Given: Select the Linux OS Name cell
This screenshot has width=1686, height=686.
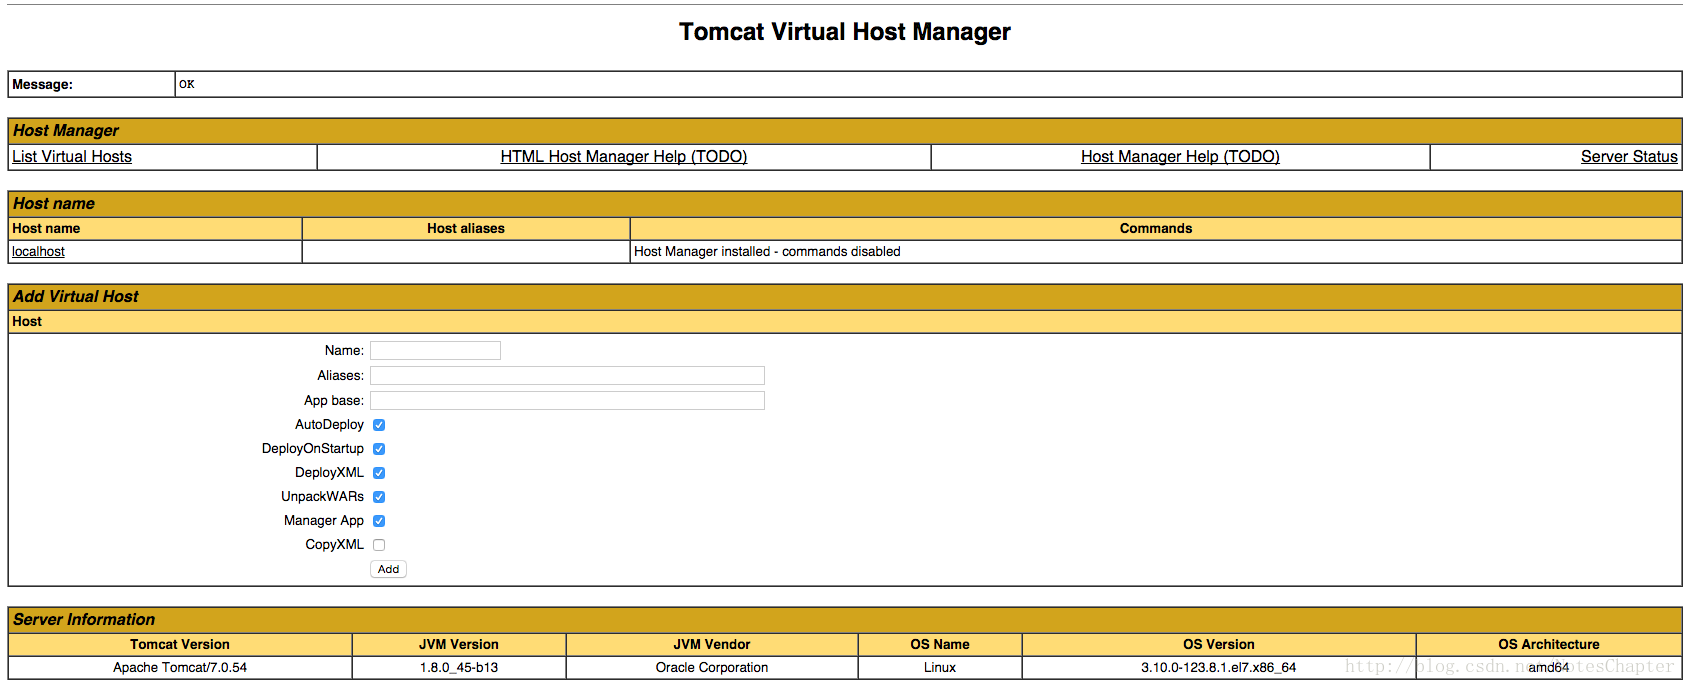Looking at the screenshot, I should pos(940,668).
